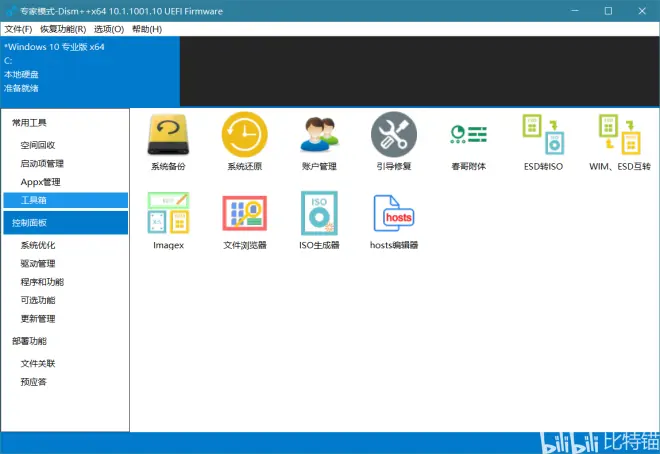Open the ISO生成器 tool
Image resolution: width=660 pixels, height=454 pixels.
click(319, 214)
